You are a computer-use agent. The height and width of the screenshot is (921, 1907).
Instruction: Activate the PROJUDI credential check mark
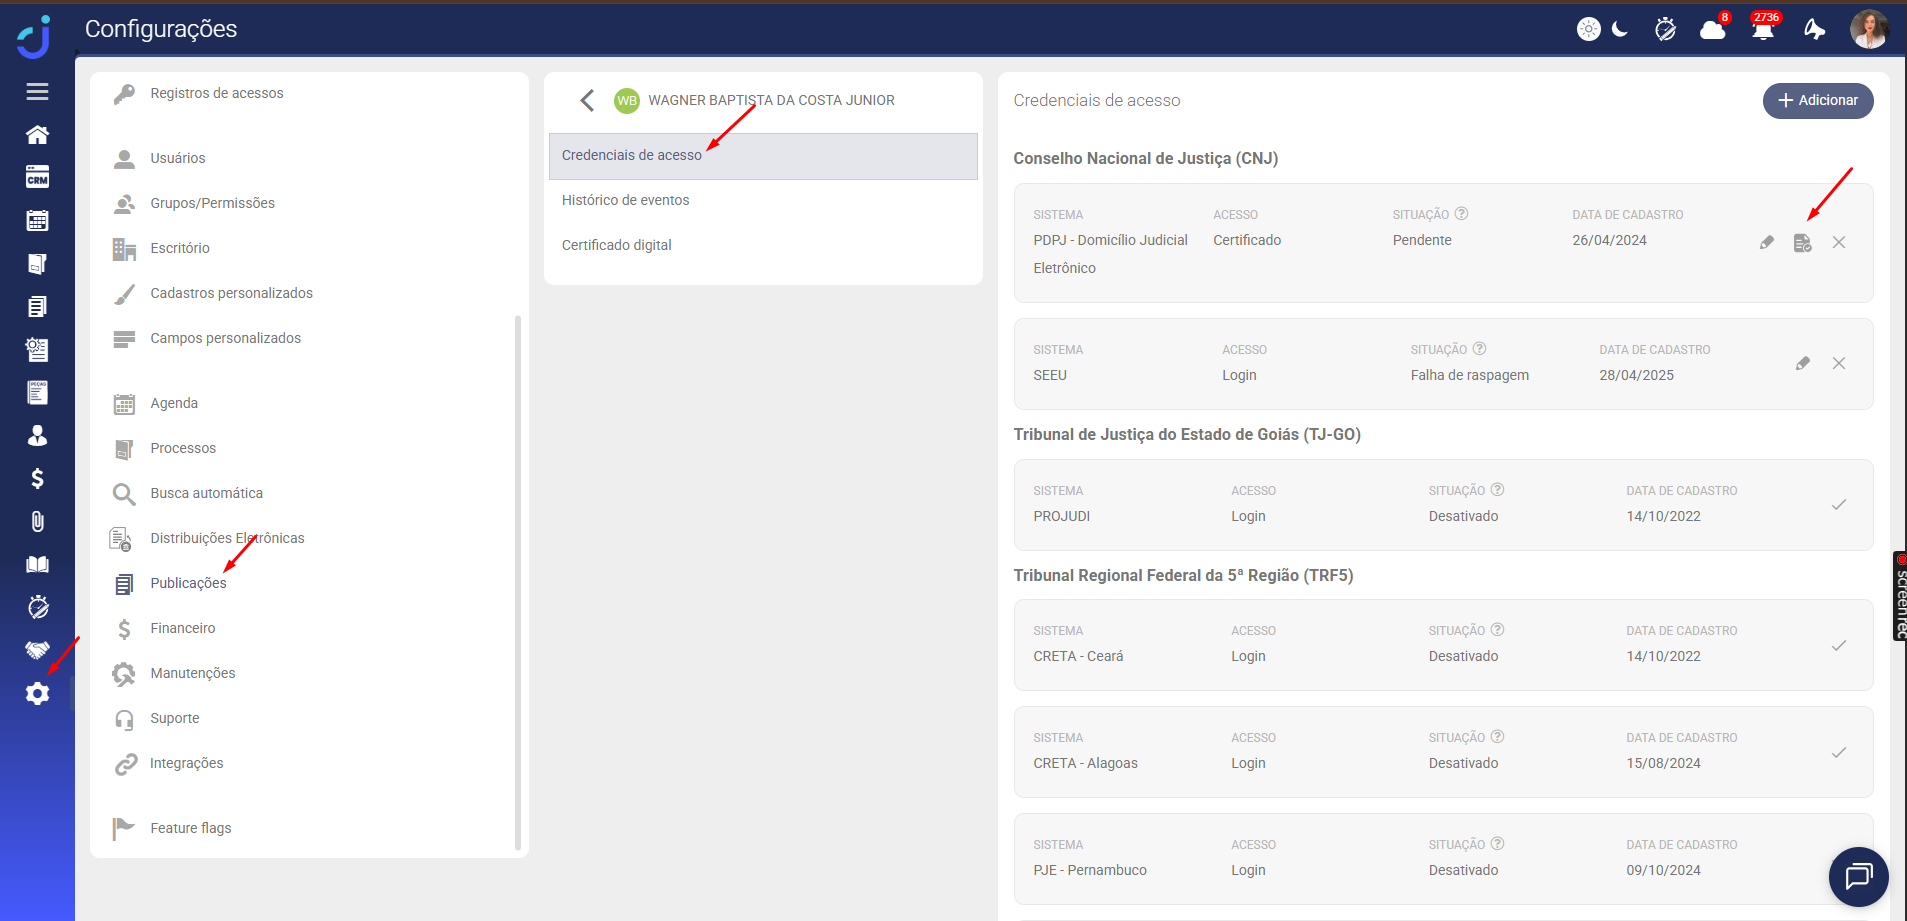coord(1838,505)
